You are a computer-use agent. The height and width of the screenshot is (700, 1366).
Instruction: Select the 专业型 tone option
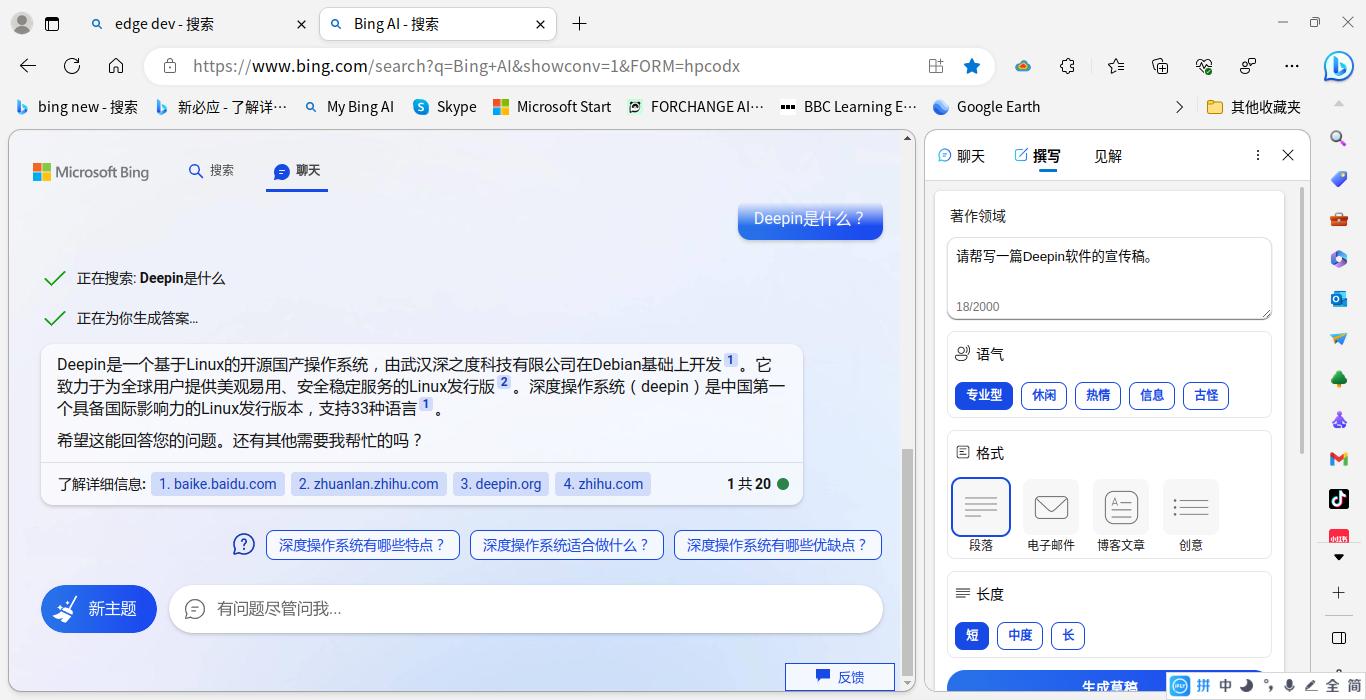tap(984, 395)
